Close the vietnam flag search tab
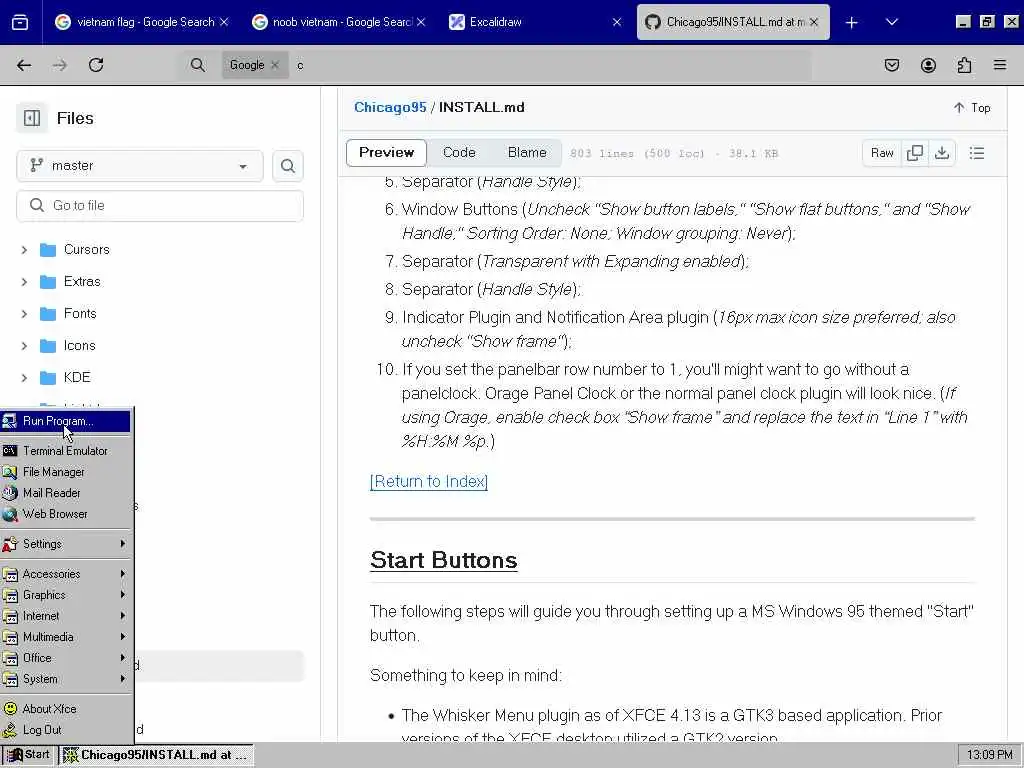This screenshot has width=1024, height=768. pos(224,22)
